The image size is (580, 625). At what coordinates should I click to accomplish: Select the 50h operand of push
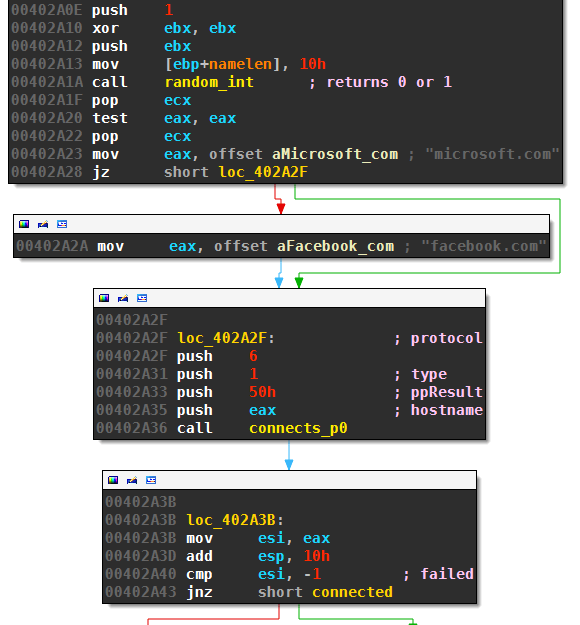[x=263, y=392]
